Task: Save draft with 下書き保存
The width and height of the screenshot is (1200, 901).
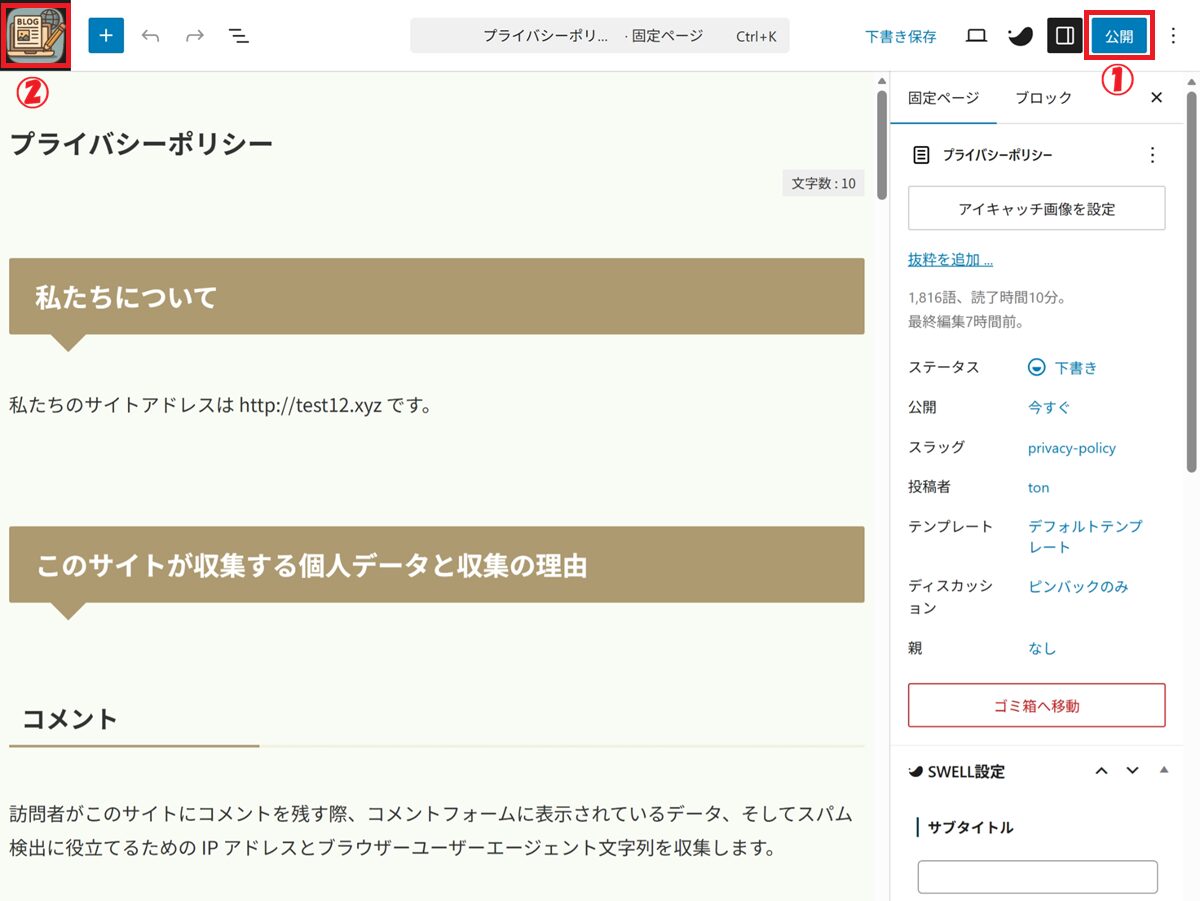Action: click(x=900, y=36)
